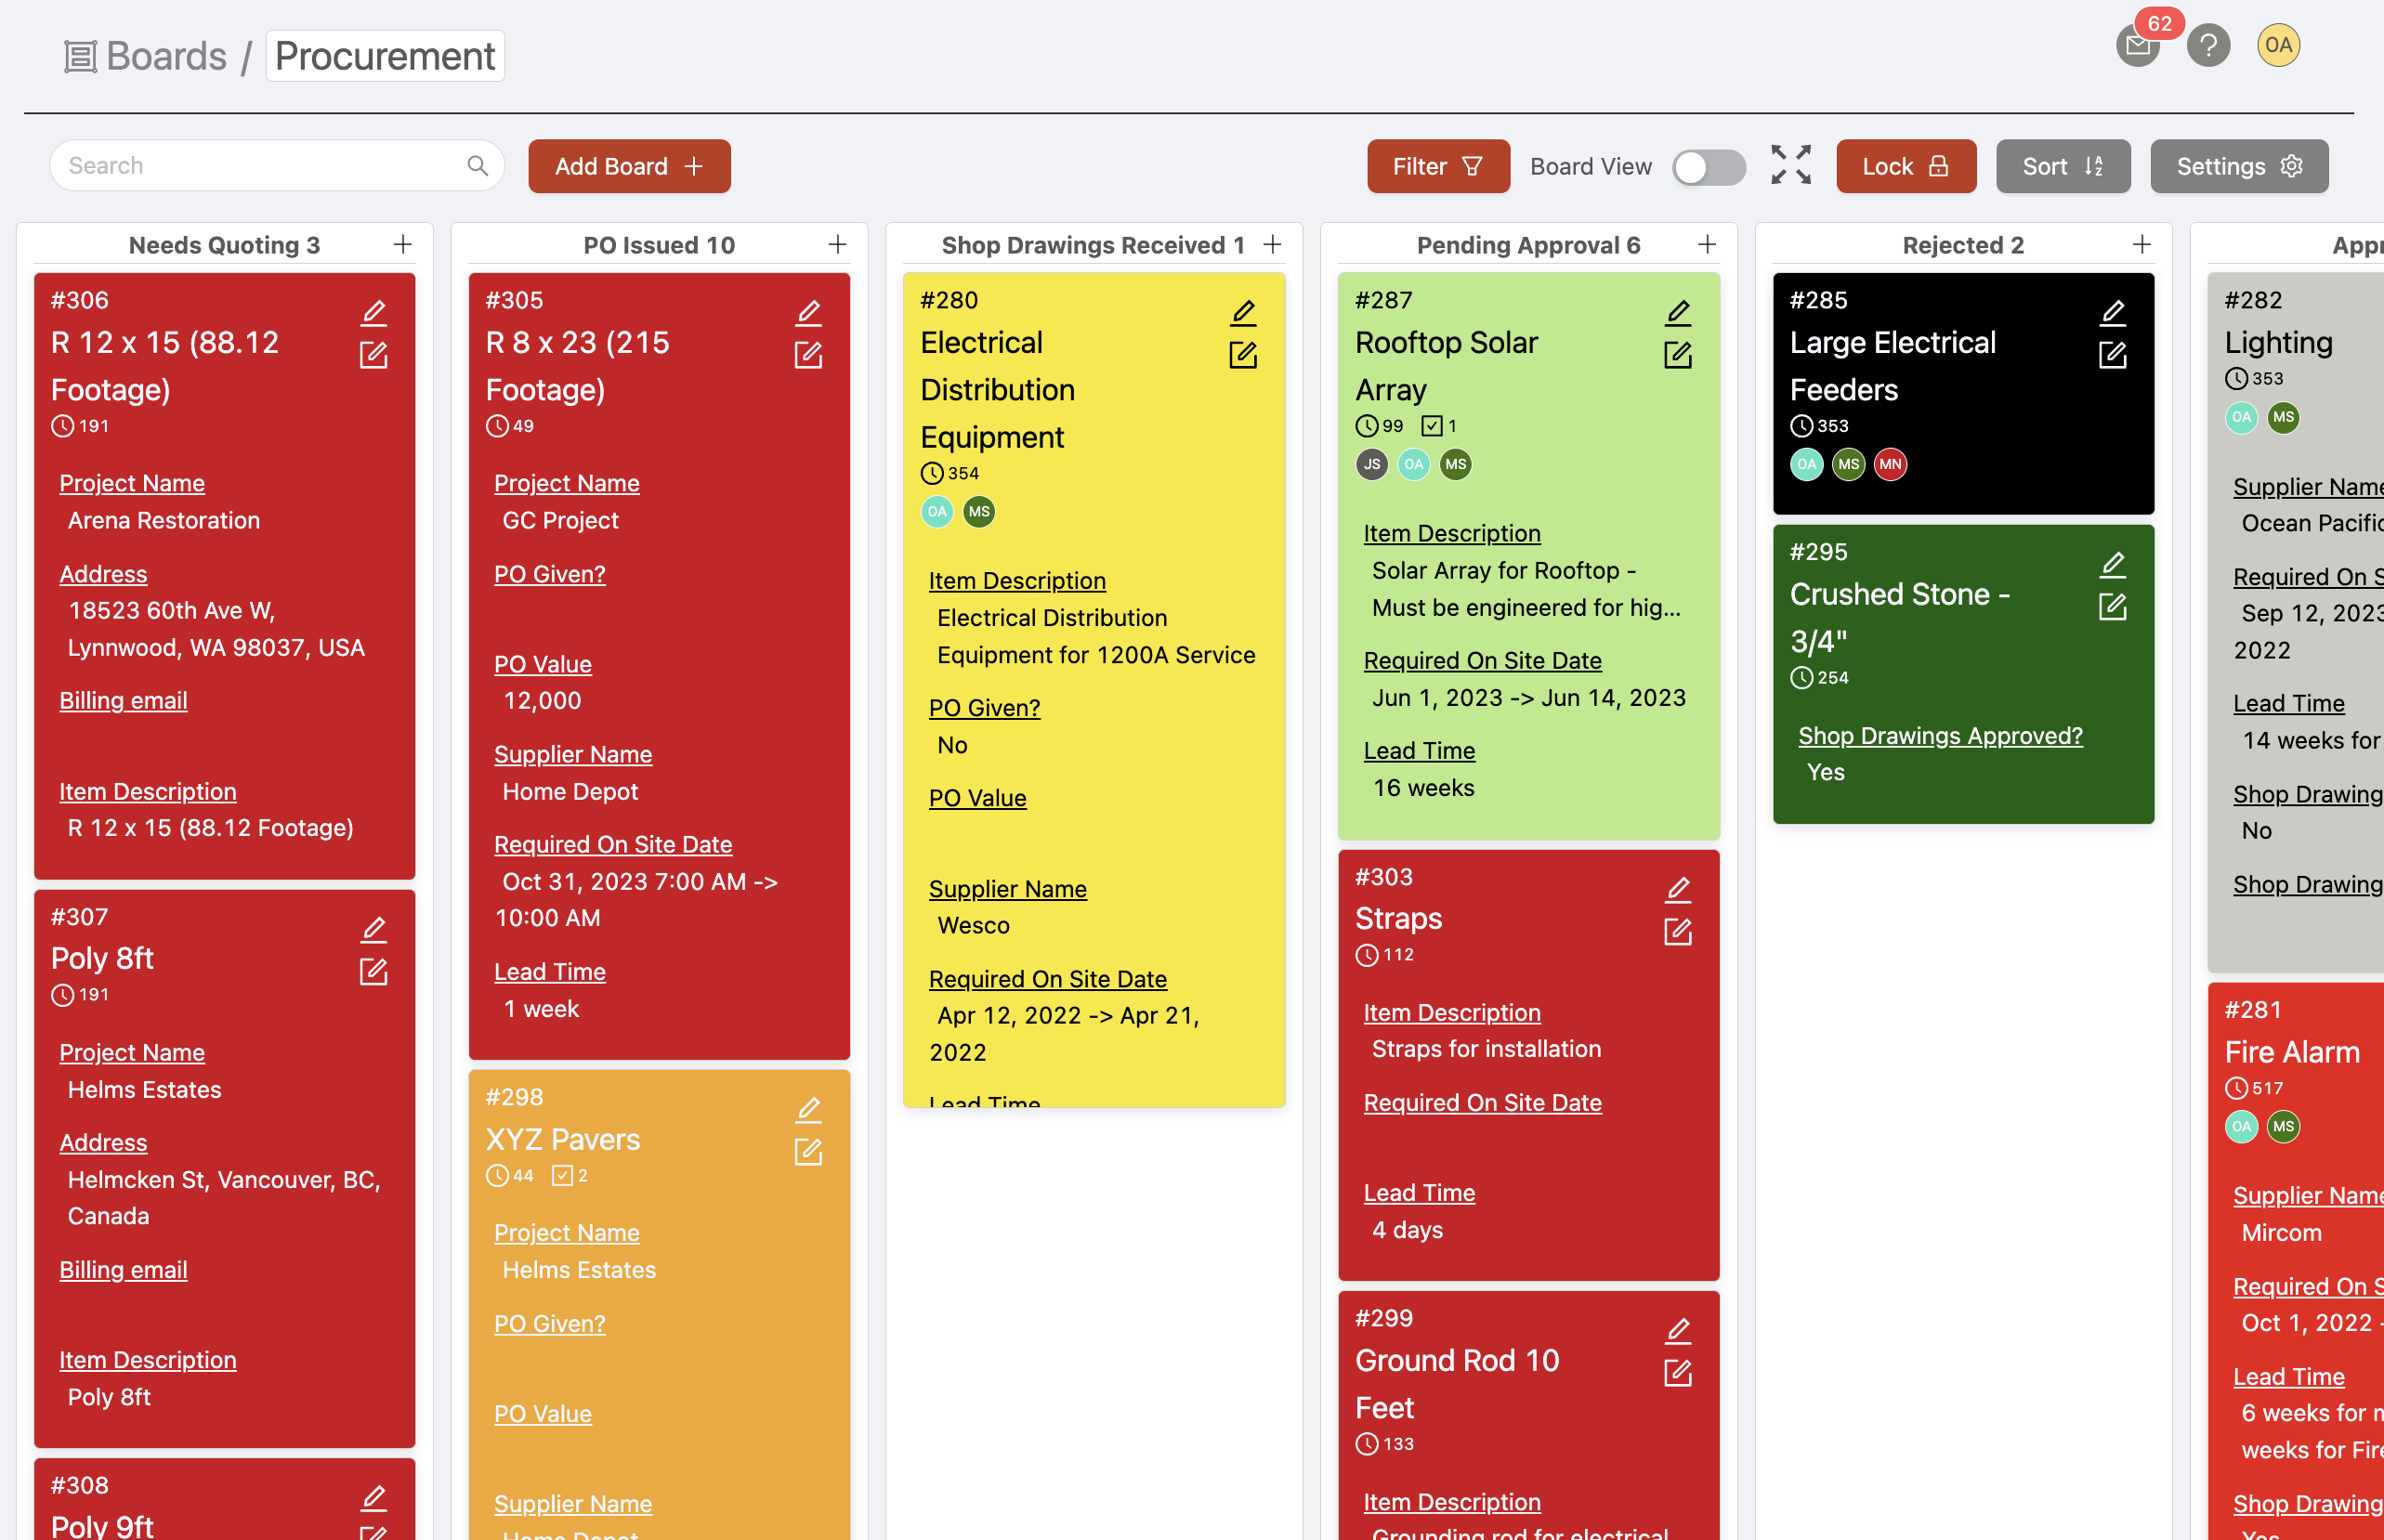Add a card to PO Issued column

pyautogui.click(x=838, y=245)
